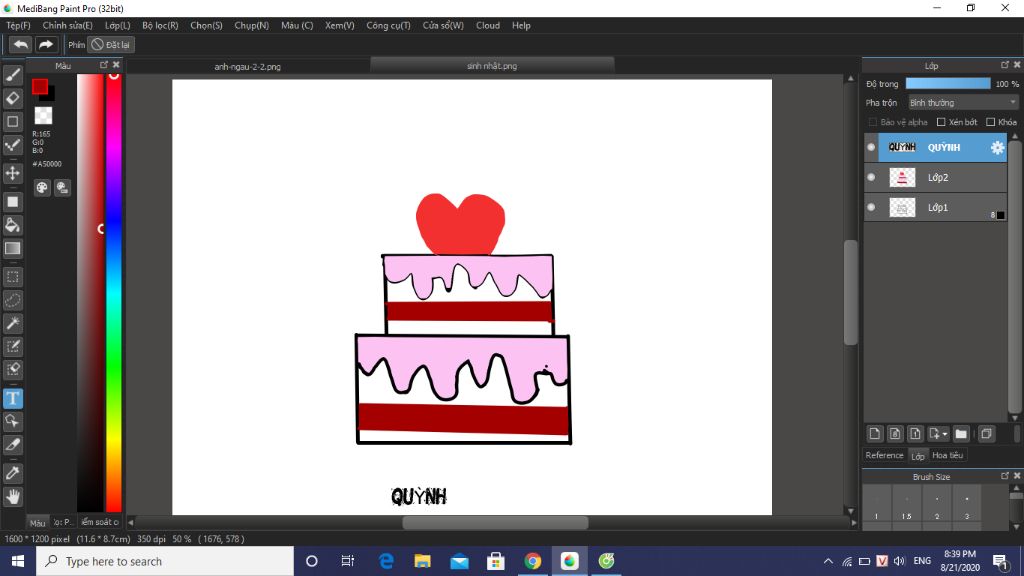Click the canvas vertical scrollbar thumb
The image size is (1024, 576).
(850, 292)
